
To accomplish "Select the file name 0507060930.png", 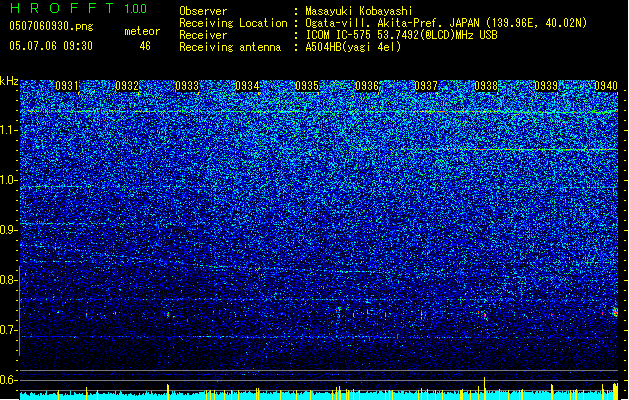I will click(51, 26).
